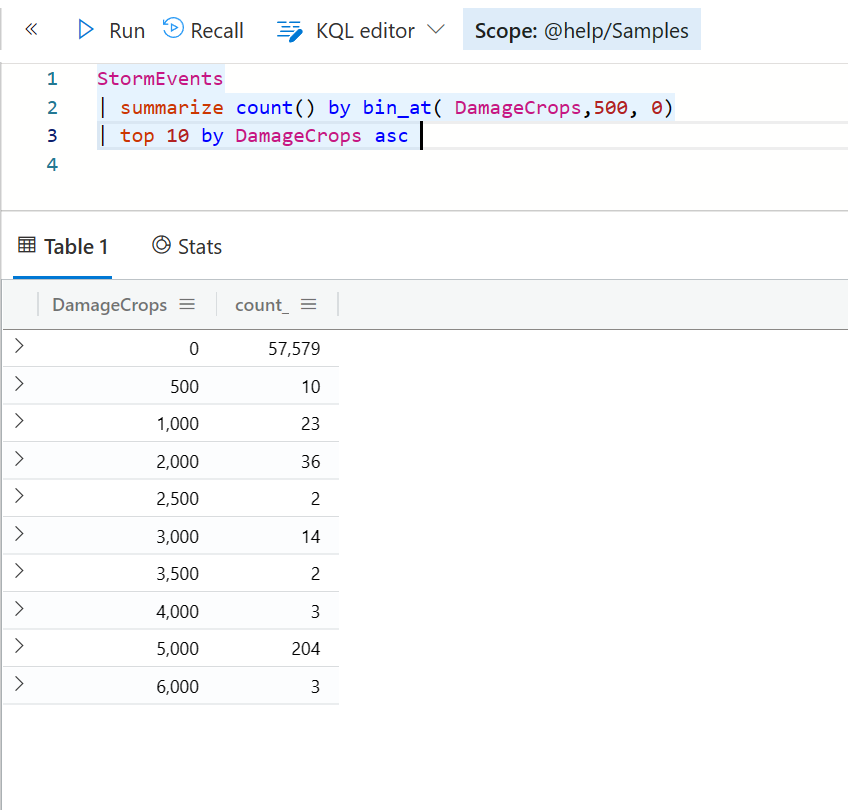Expand the row with DamageCrops 3,500
The height and width of the screenshot is (810, 848).
click(19, 570)
